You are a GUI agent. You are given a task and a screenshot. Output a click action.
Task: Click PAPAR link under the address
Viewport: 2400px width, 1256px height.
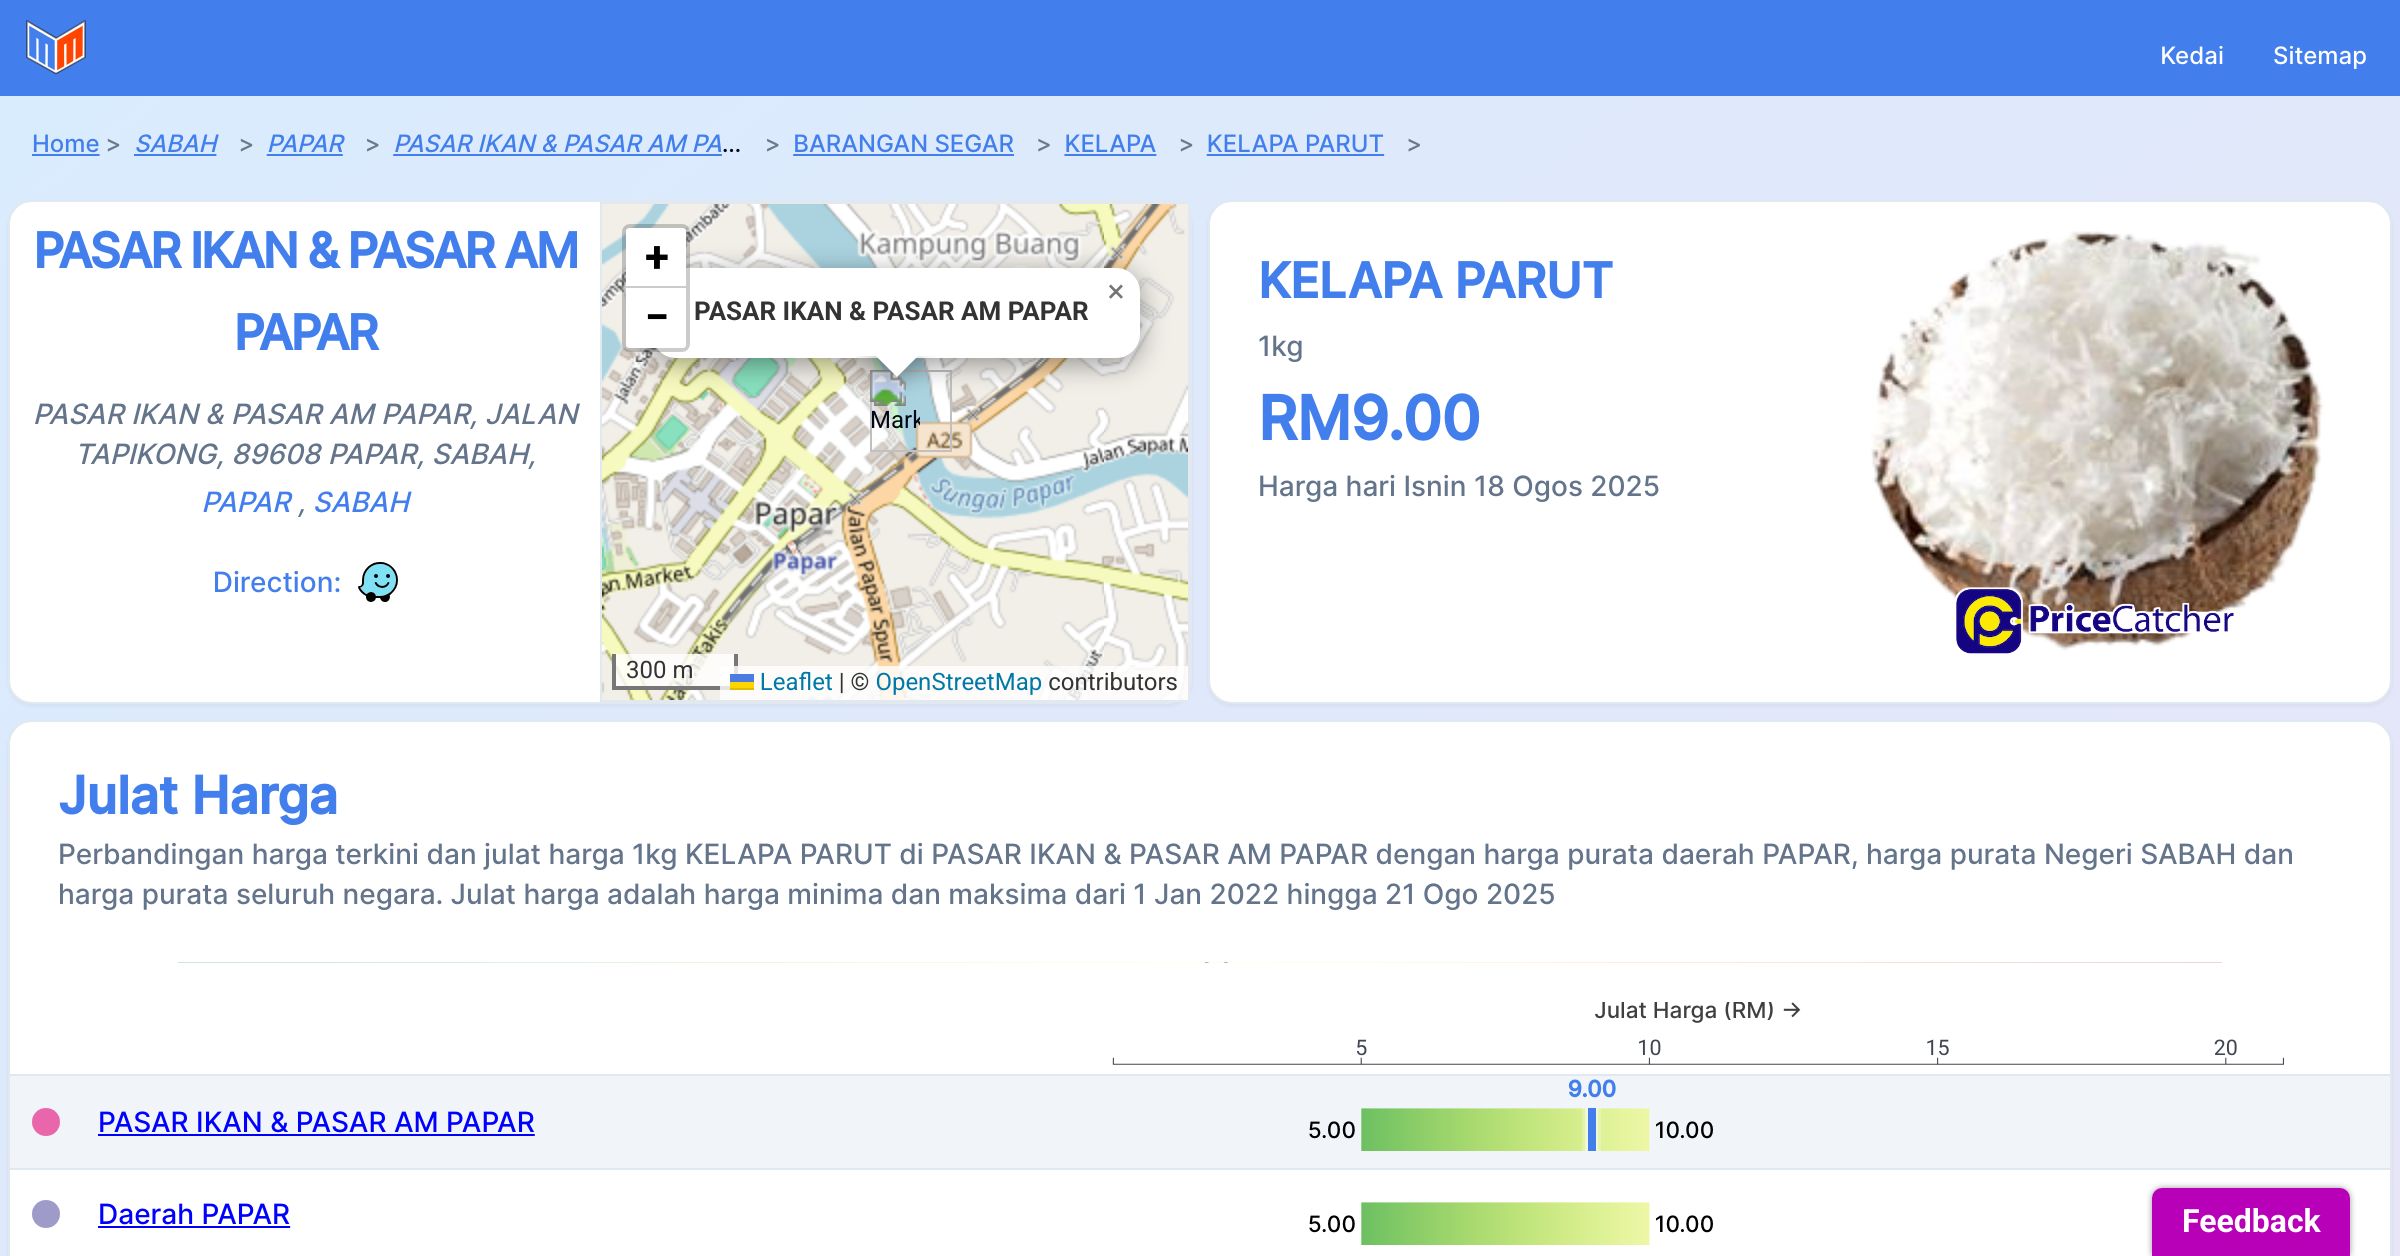[248, 502]
